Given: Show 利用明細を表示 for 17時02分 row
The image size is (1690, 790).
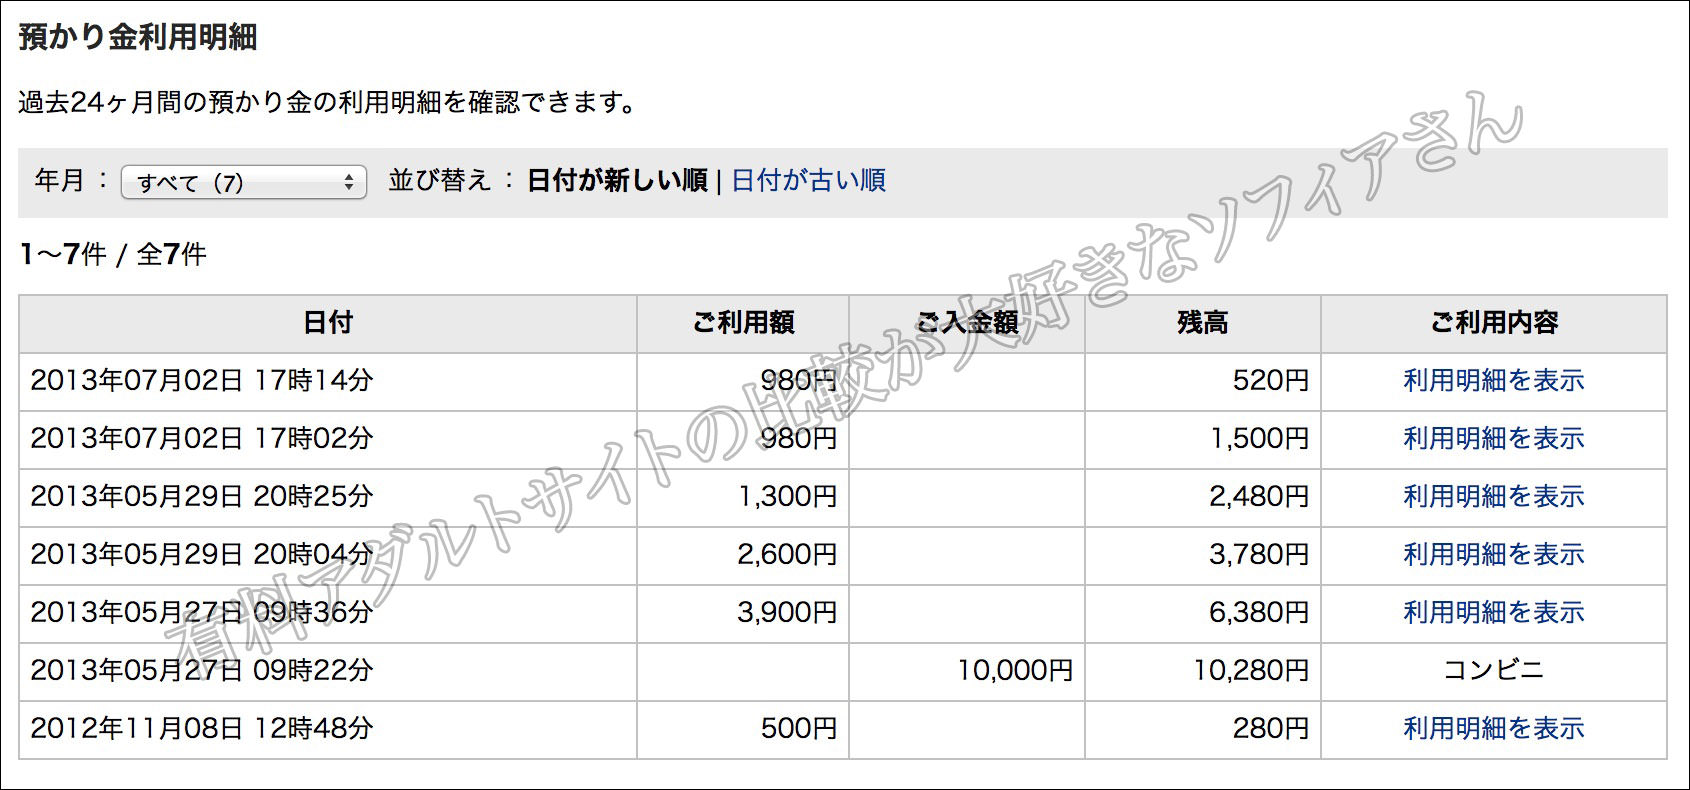Looking at the screenshot, I should pos(1493,438).
